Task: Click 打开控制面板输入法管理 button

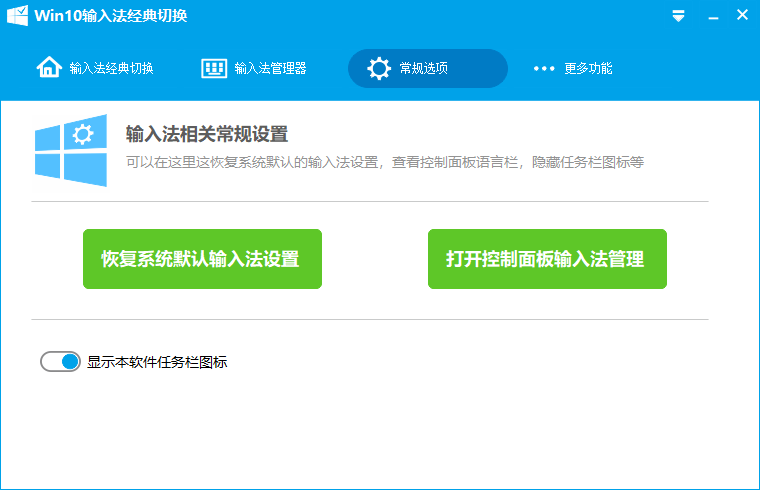Action: [547, 259]
